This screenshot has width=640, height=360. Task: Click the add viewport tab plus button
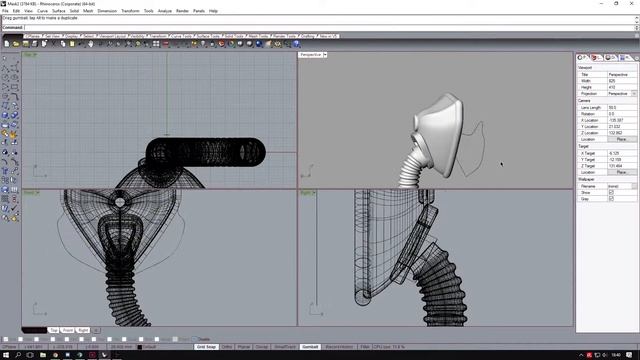click(96, 330)
